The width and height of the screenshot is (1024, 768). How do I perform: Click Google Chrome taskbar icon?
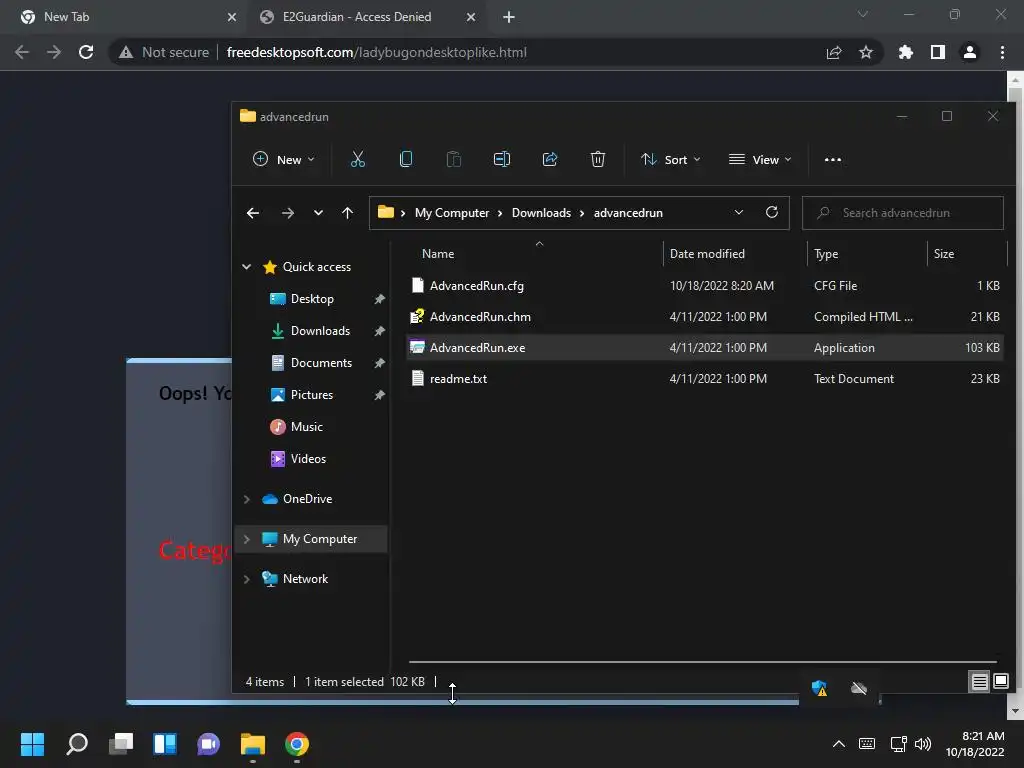point(296,744)
